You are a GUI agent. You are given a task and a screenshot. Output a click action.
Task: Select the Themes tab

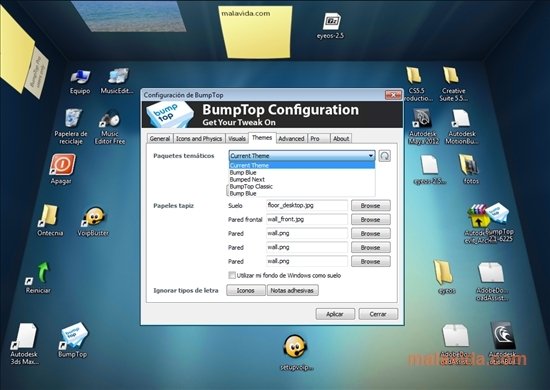262,137
